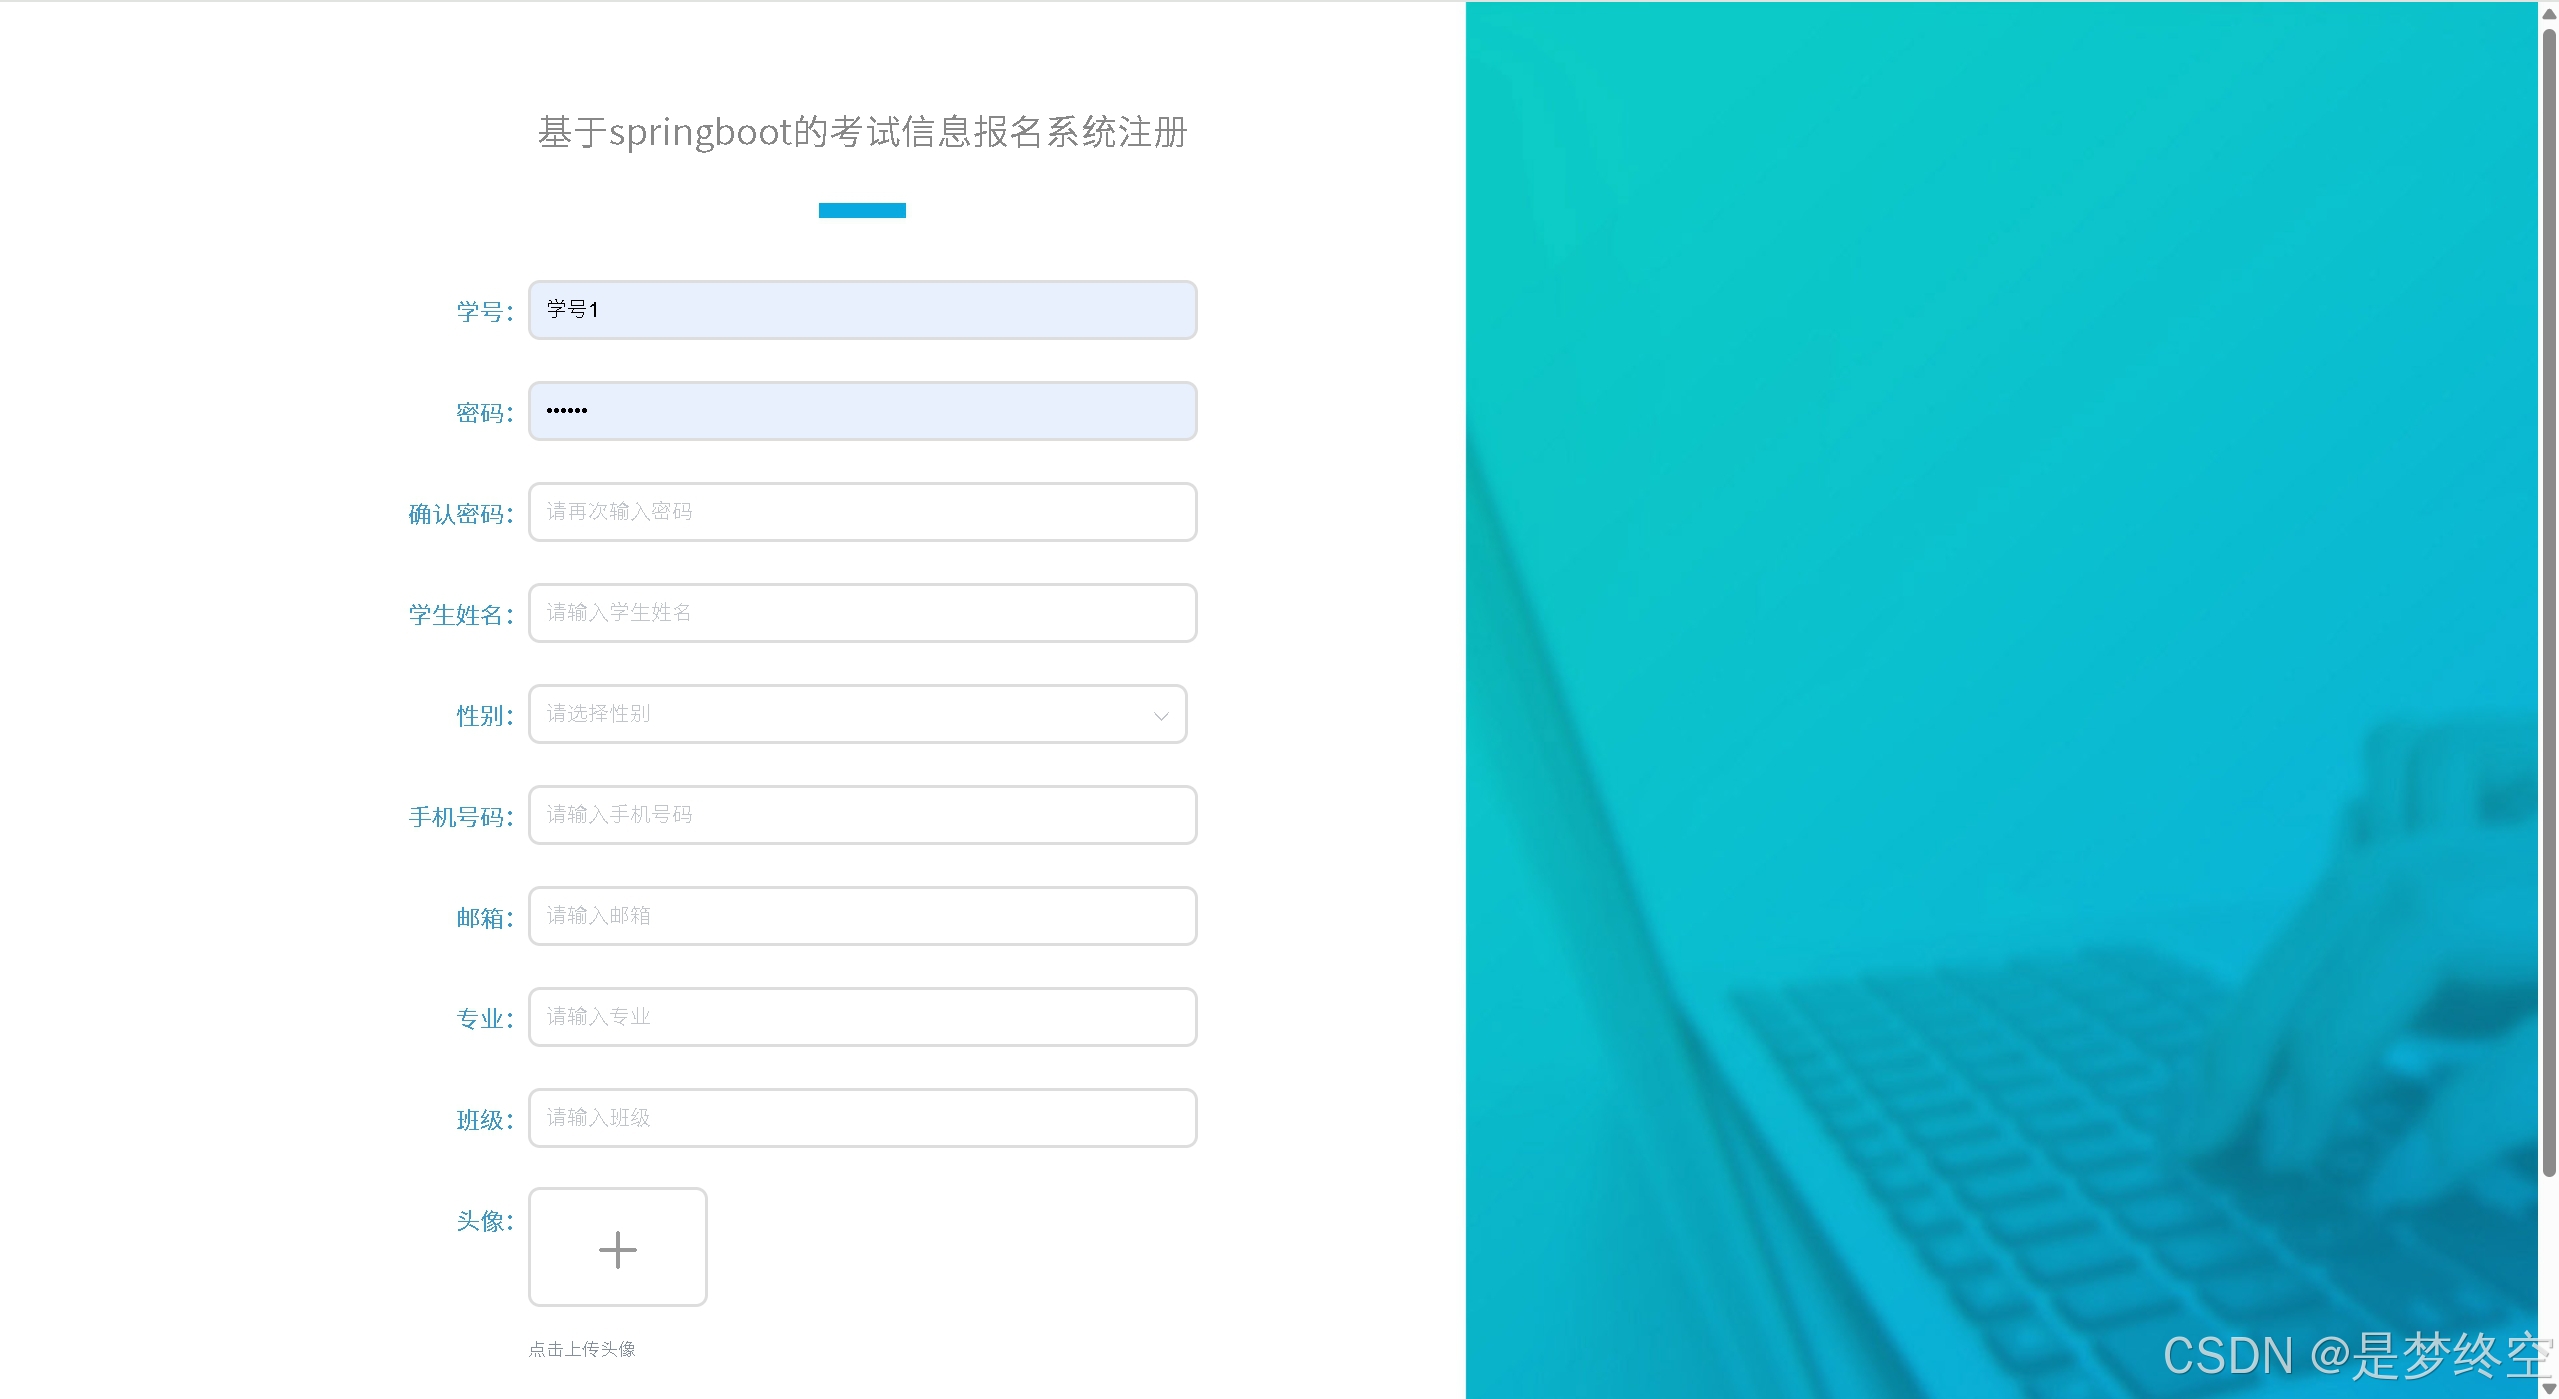Click the chevron arrow in gender selector
The width and height of the screenshot is (2559, 1399).
1160,716
